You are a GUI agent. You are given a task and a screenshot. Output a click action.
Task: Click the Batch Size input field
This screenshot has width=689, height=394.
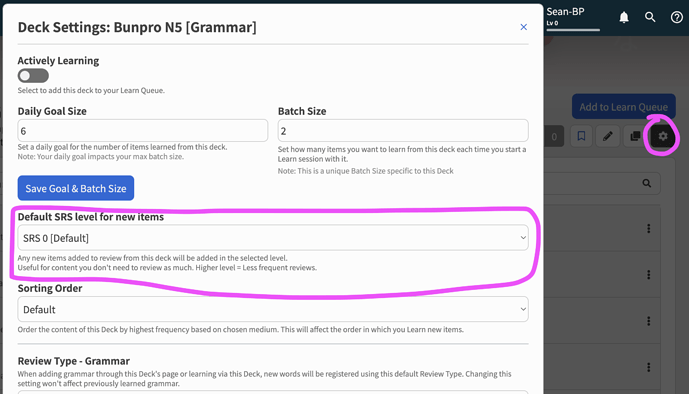403,130
